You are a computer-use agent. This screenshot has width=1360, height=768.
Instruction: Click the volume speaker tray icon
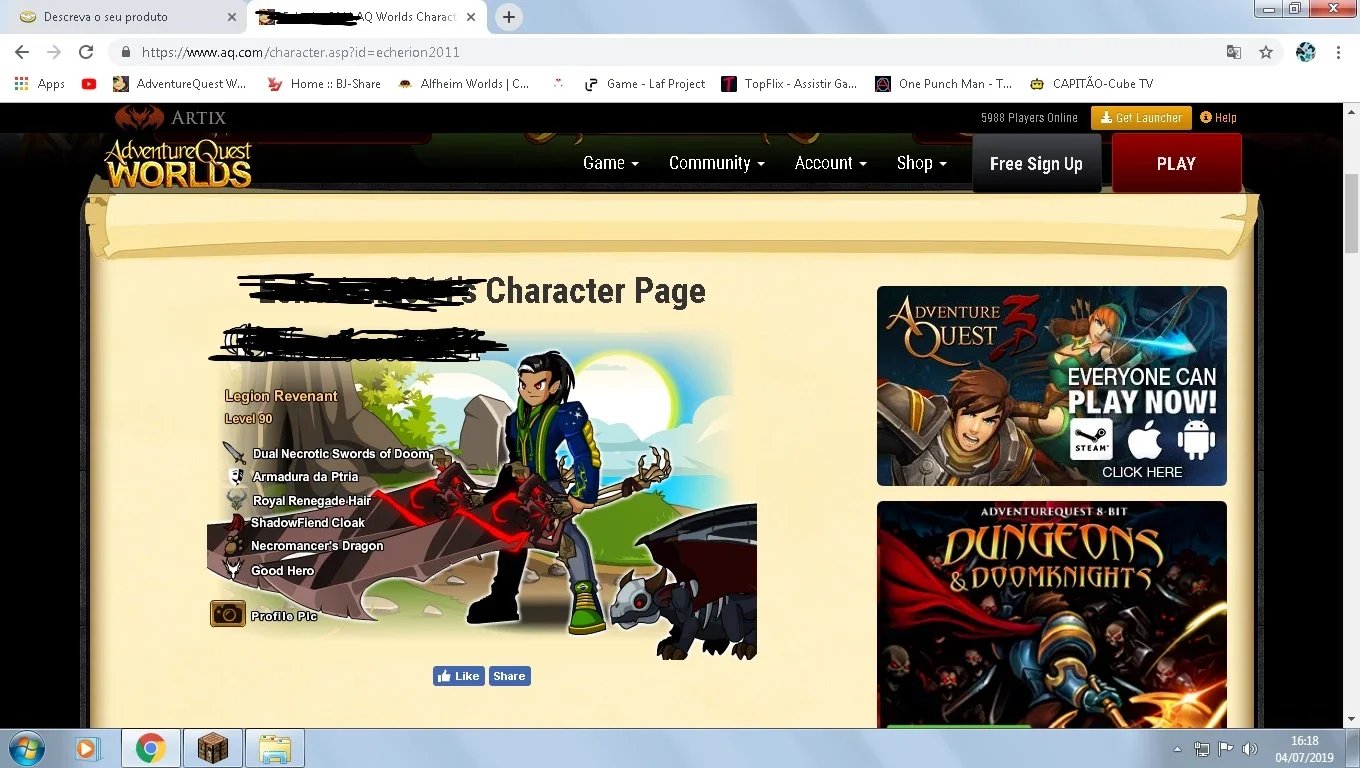click(1250, 749)
